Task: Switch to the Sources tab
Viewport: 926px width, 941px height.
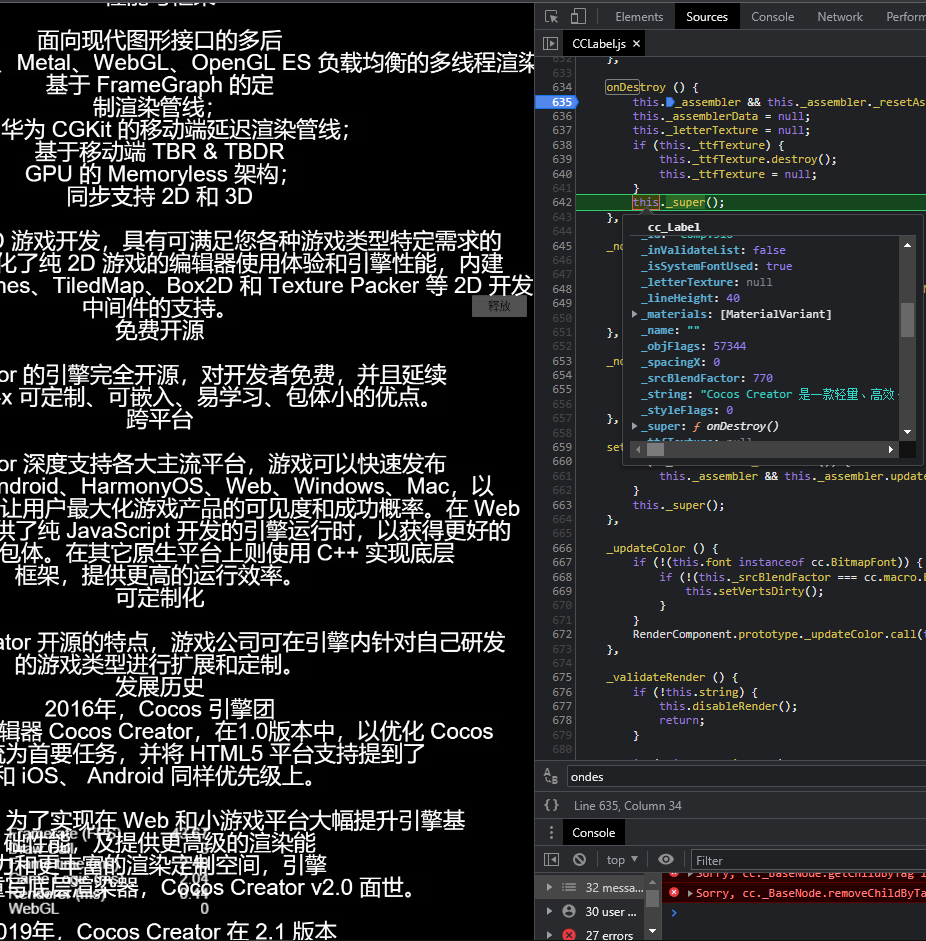Action: pos(707,17)
